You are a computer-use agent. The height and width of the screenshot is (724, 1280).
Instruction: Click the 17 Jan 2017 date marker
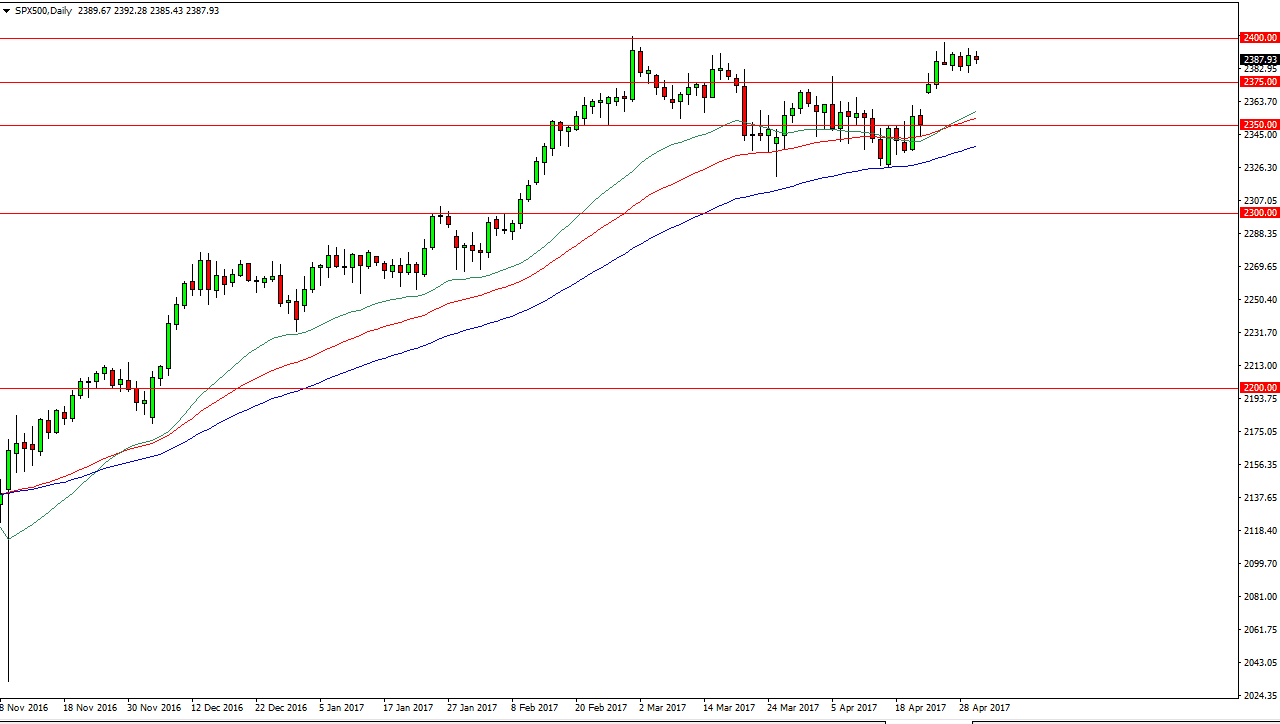coord(408,707)
